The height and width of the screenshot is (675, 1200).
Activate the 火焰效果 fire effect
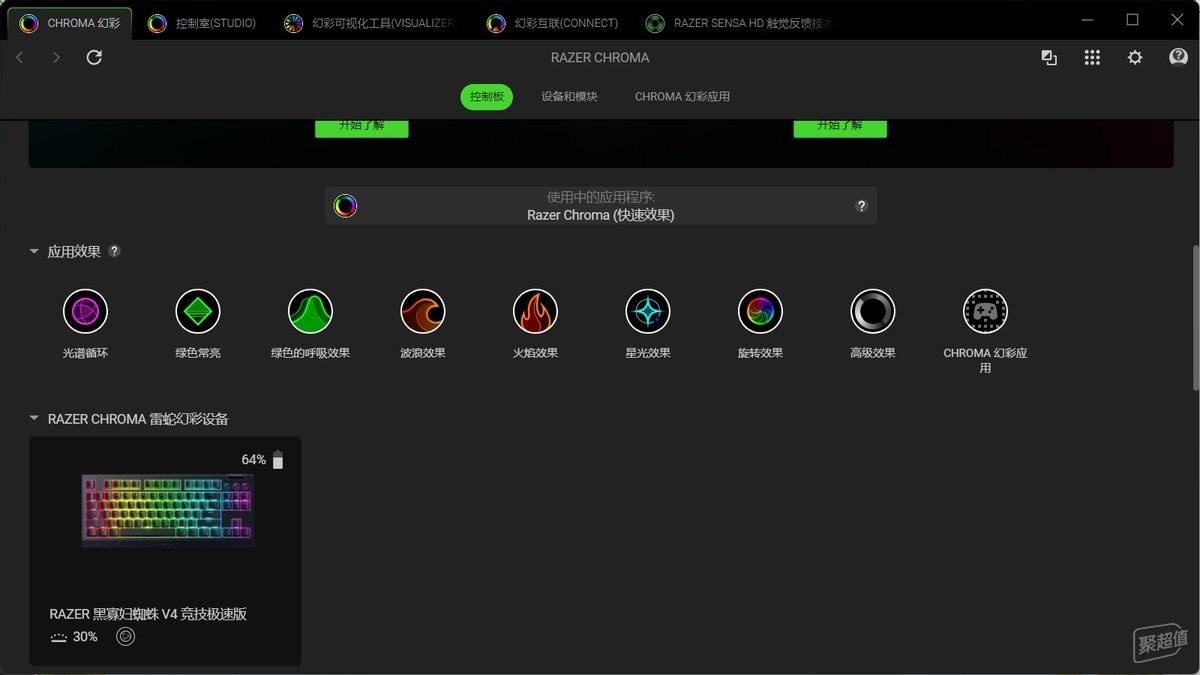pyautogui.click(x=535, y=312)
